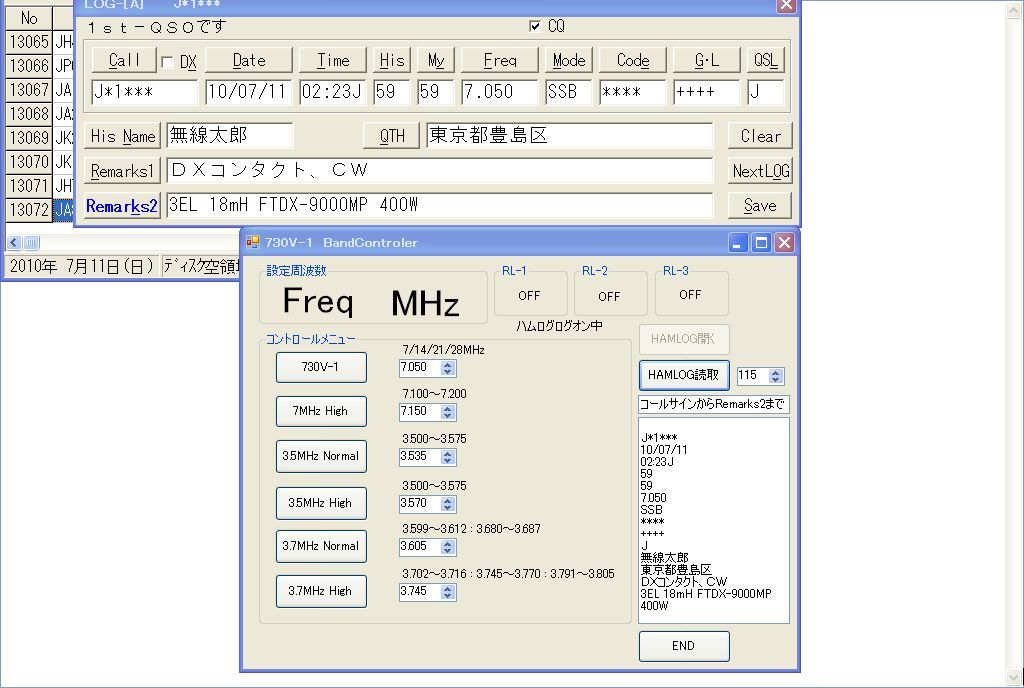The image size is (1024, 688).
Task: Click the NextLOG button
Action: (x=760, y=171)
